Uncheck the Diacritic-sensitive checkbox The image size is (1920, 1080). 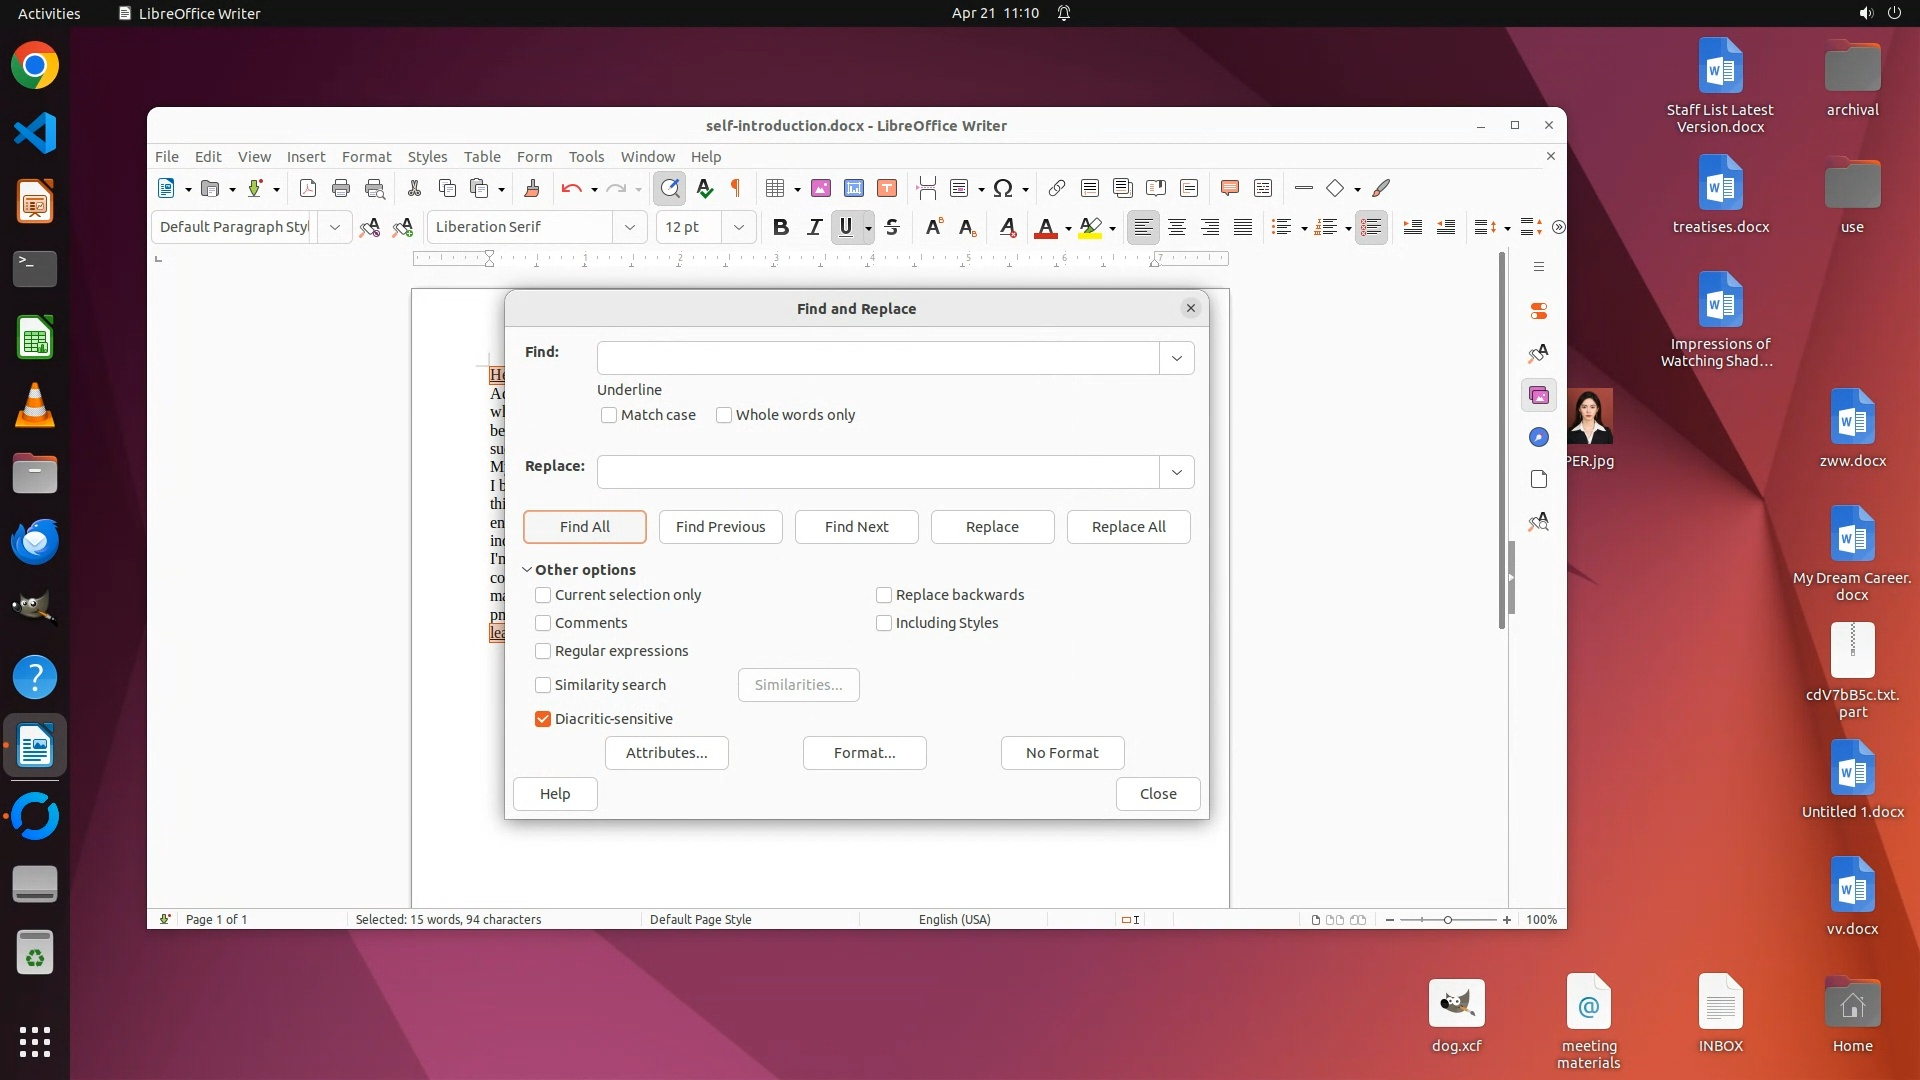(543, 719)
